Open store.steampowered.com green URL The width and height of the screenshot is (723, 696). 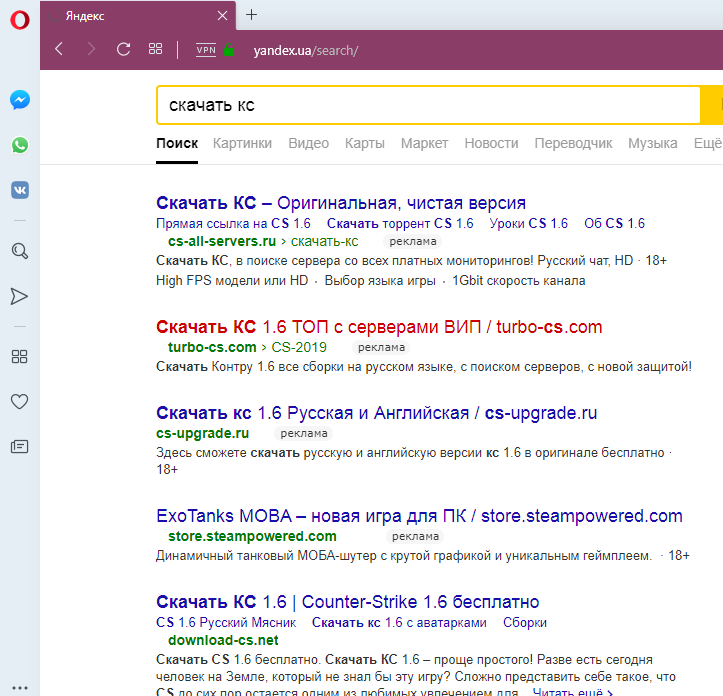tap(252, 536)
